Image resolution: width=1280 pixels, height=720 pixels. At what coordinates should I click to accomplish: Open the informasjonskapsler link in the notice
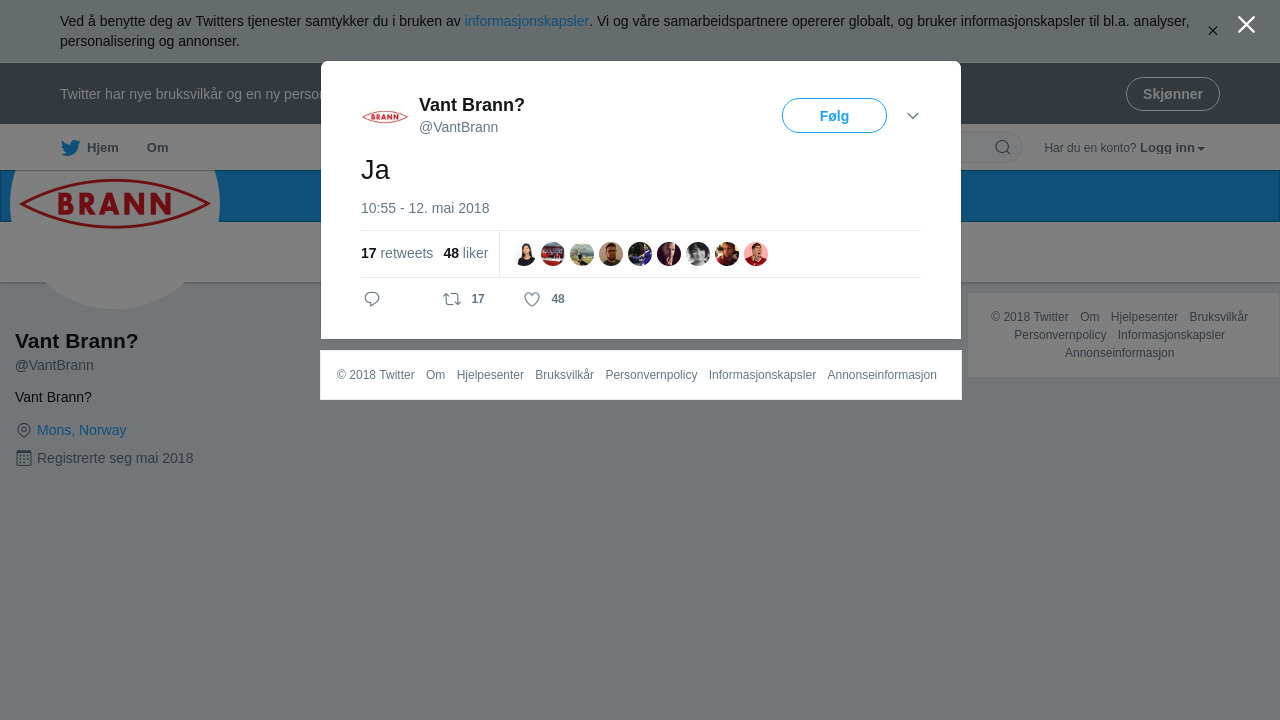(x=527, y=21)
